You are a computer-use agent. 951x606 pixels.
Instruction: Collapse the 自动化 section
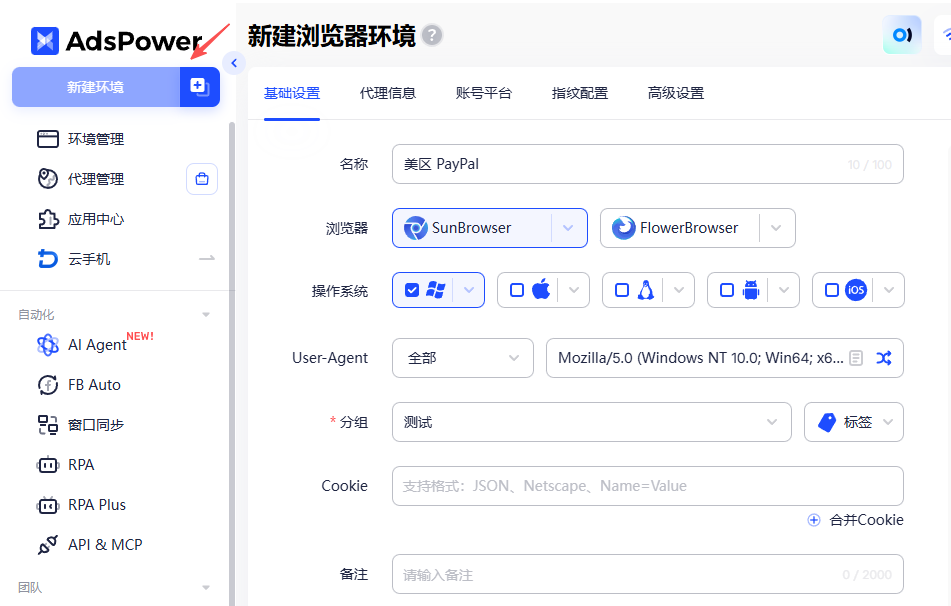click(206, 314)
